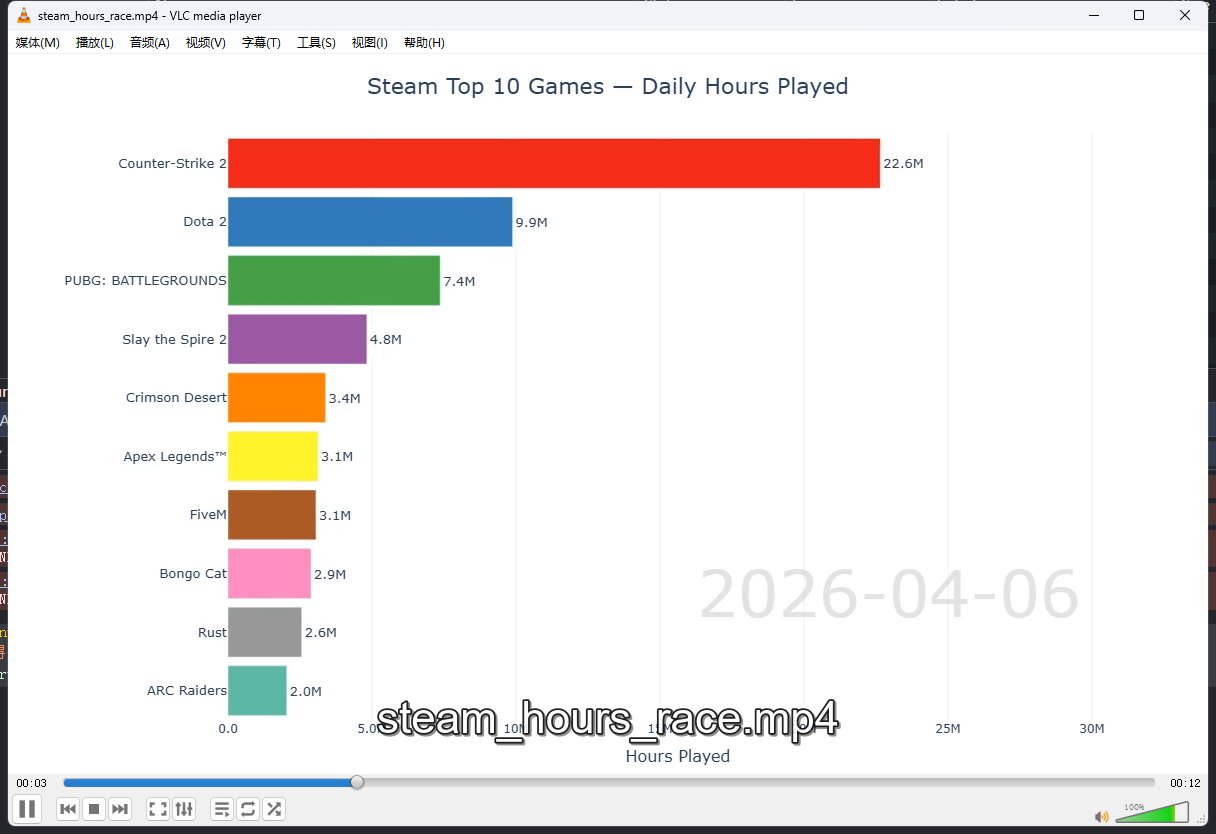Screen dimensions: 1216x834
Task: Minimize the VLC window
Action: [x=1093, y=15]
